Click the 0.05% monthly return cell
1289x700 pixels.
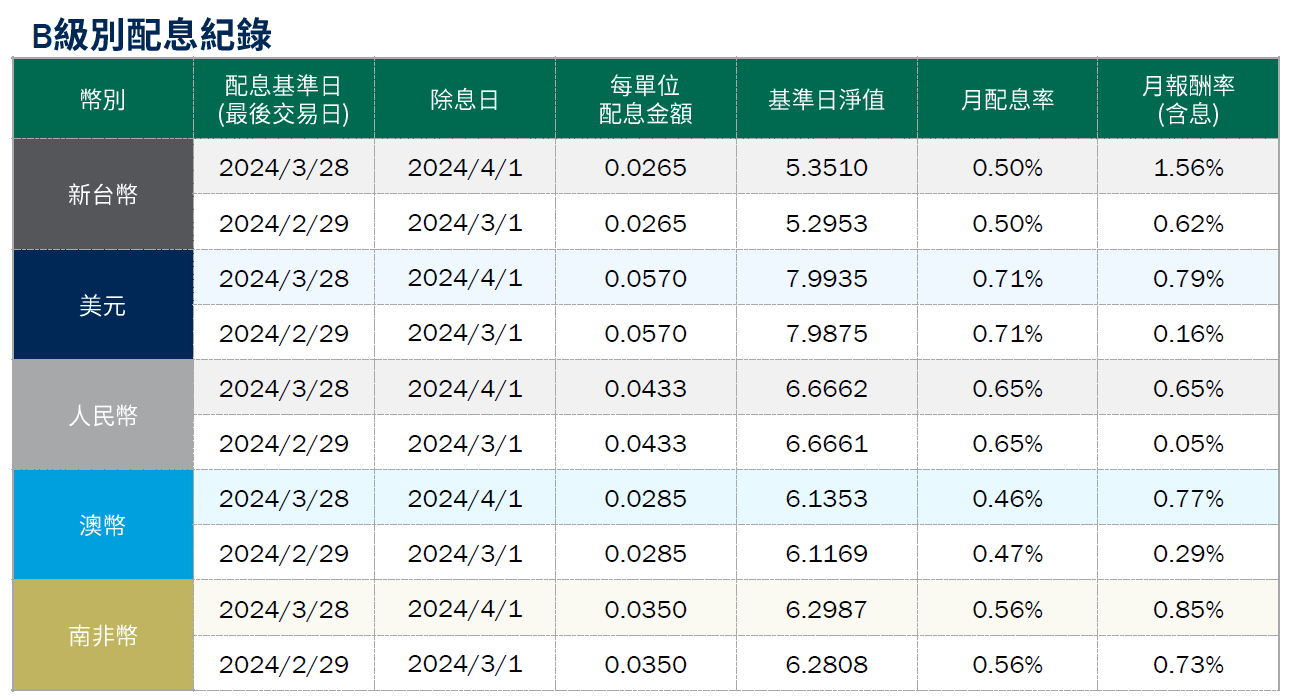[x=1188, y=444]
